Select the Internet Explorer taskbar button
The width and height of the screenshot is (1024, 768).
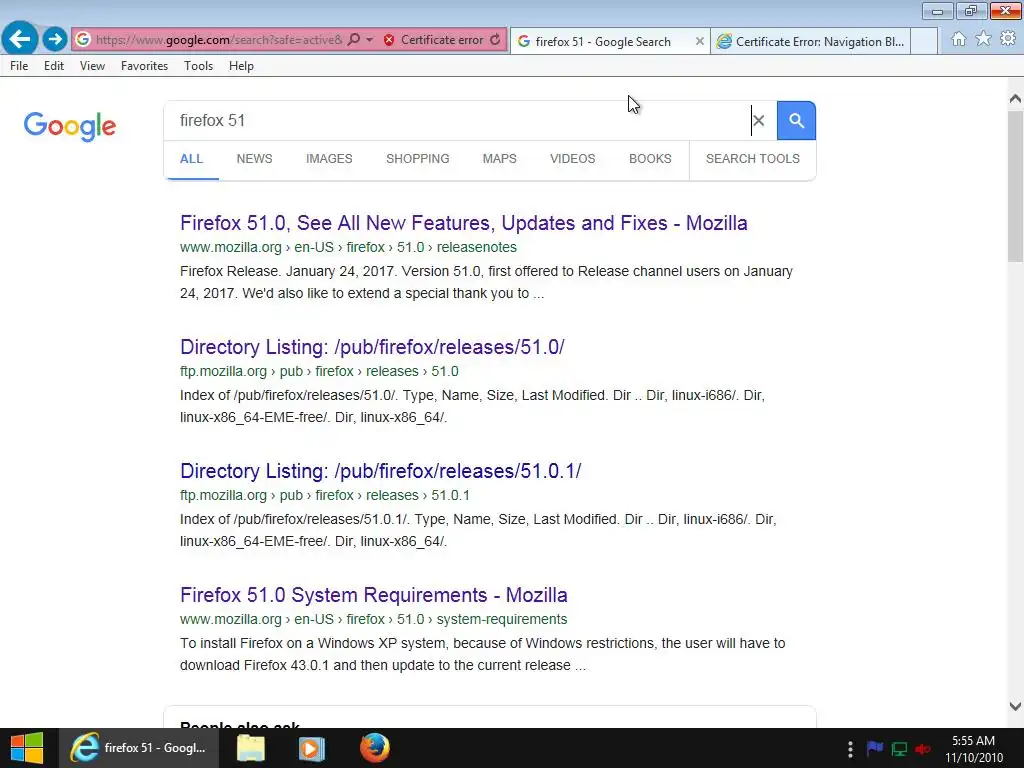(140, 748)
